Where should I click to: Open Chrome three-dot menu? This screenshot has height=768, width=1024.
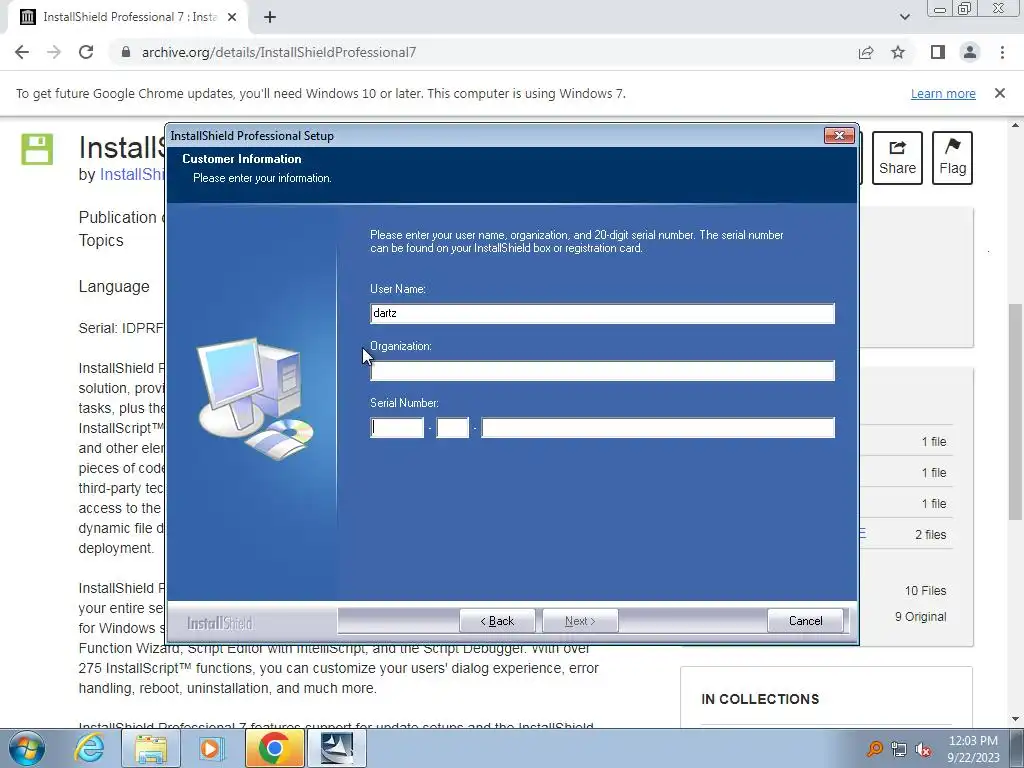point(1002,52)
